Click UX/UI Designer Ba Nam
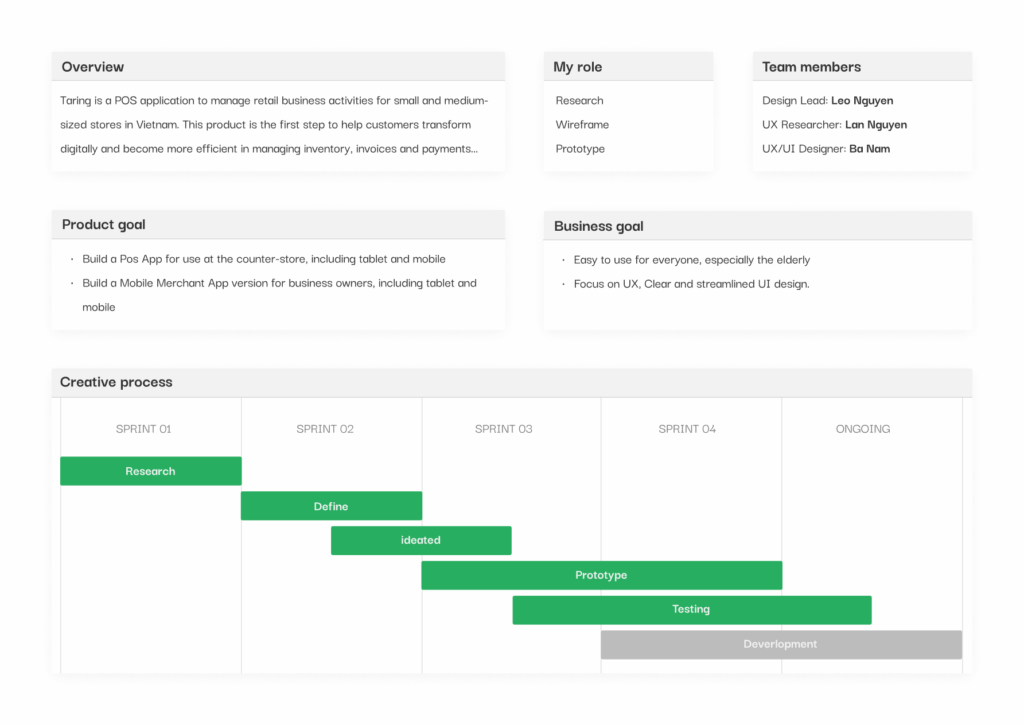The width and height of the screenshot is (1024, 725). tap(869, 149)
